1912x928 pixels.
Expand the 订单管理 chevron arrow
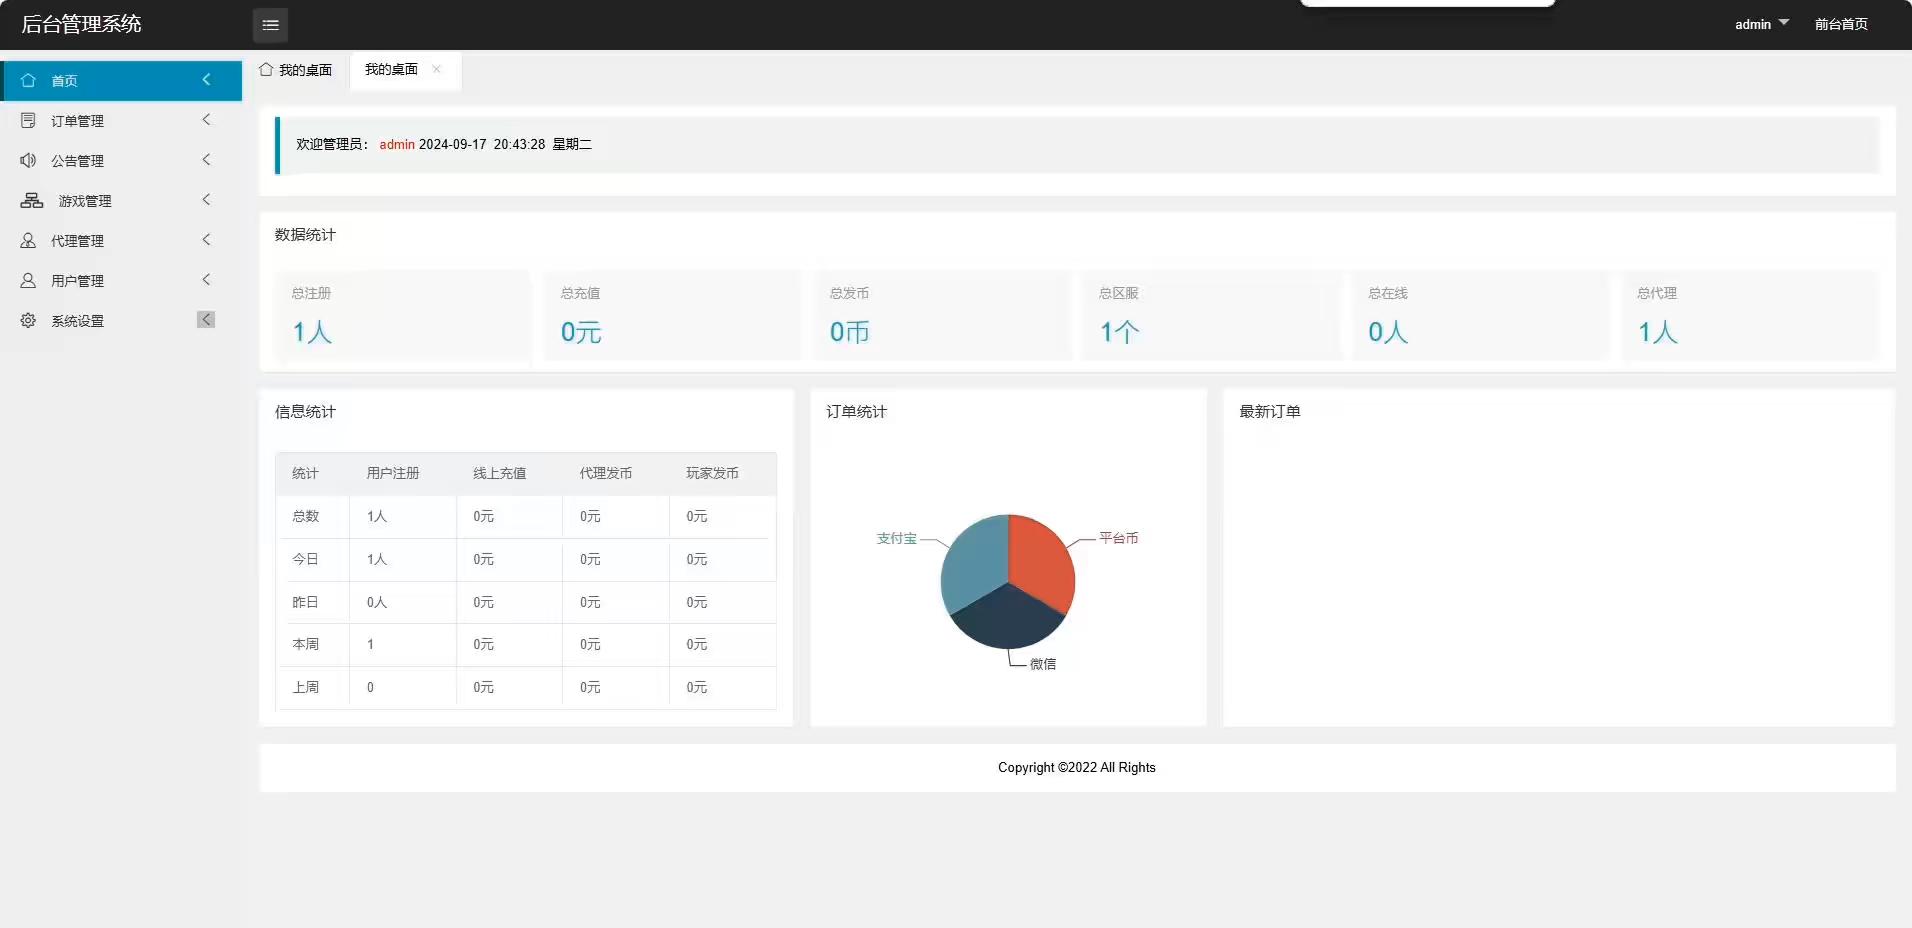[206, 120]
